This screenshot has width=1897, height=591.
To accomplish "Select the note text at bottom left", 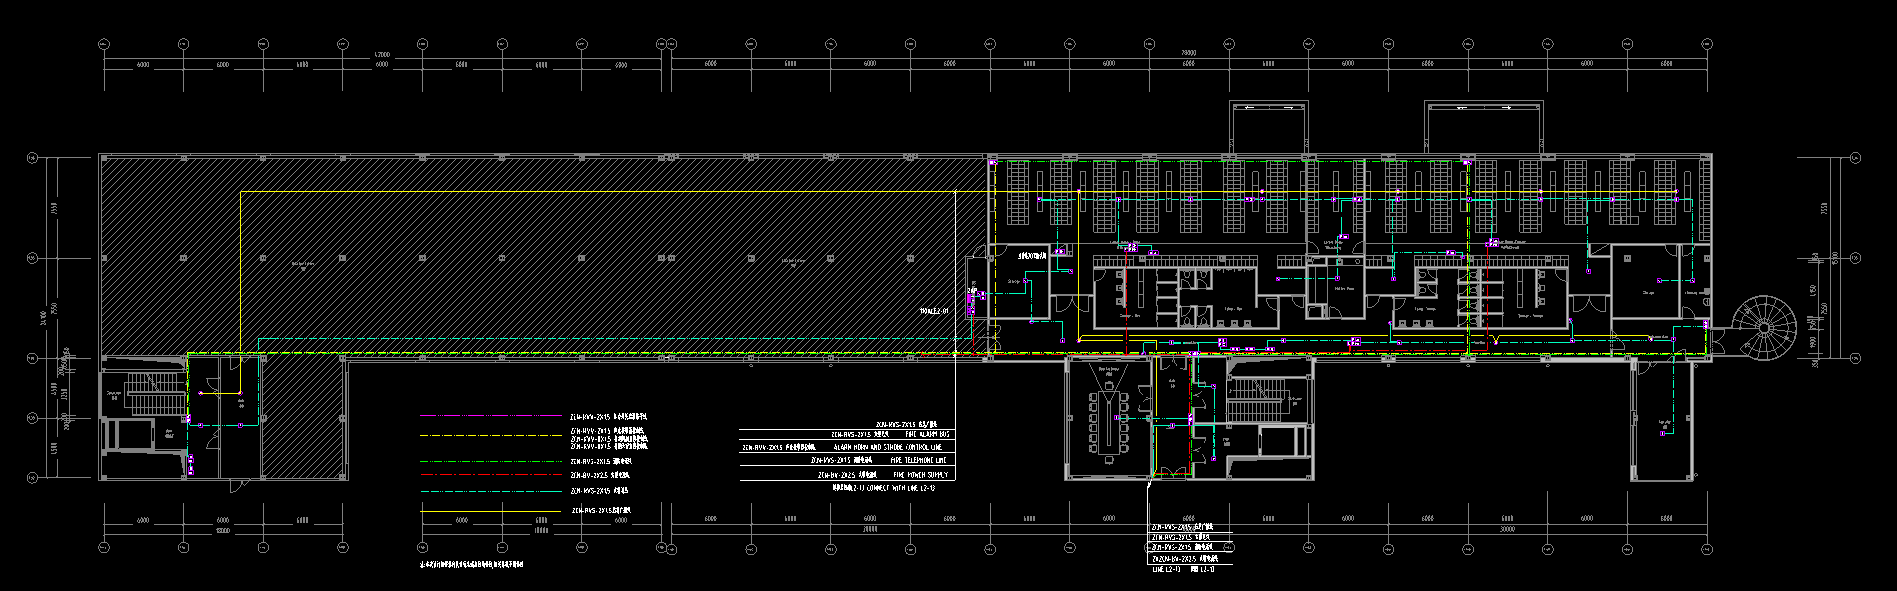I will [x=471, y=565].
